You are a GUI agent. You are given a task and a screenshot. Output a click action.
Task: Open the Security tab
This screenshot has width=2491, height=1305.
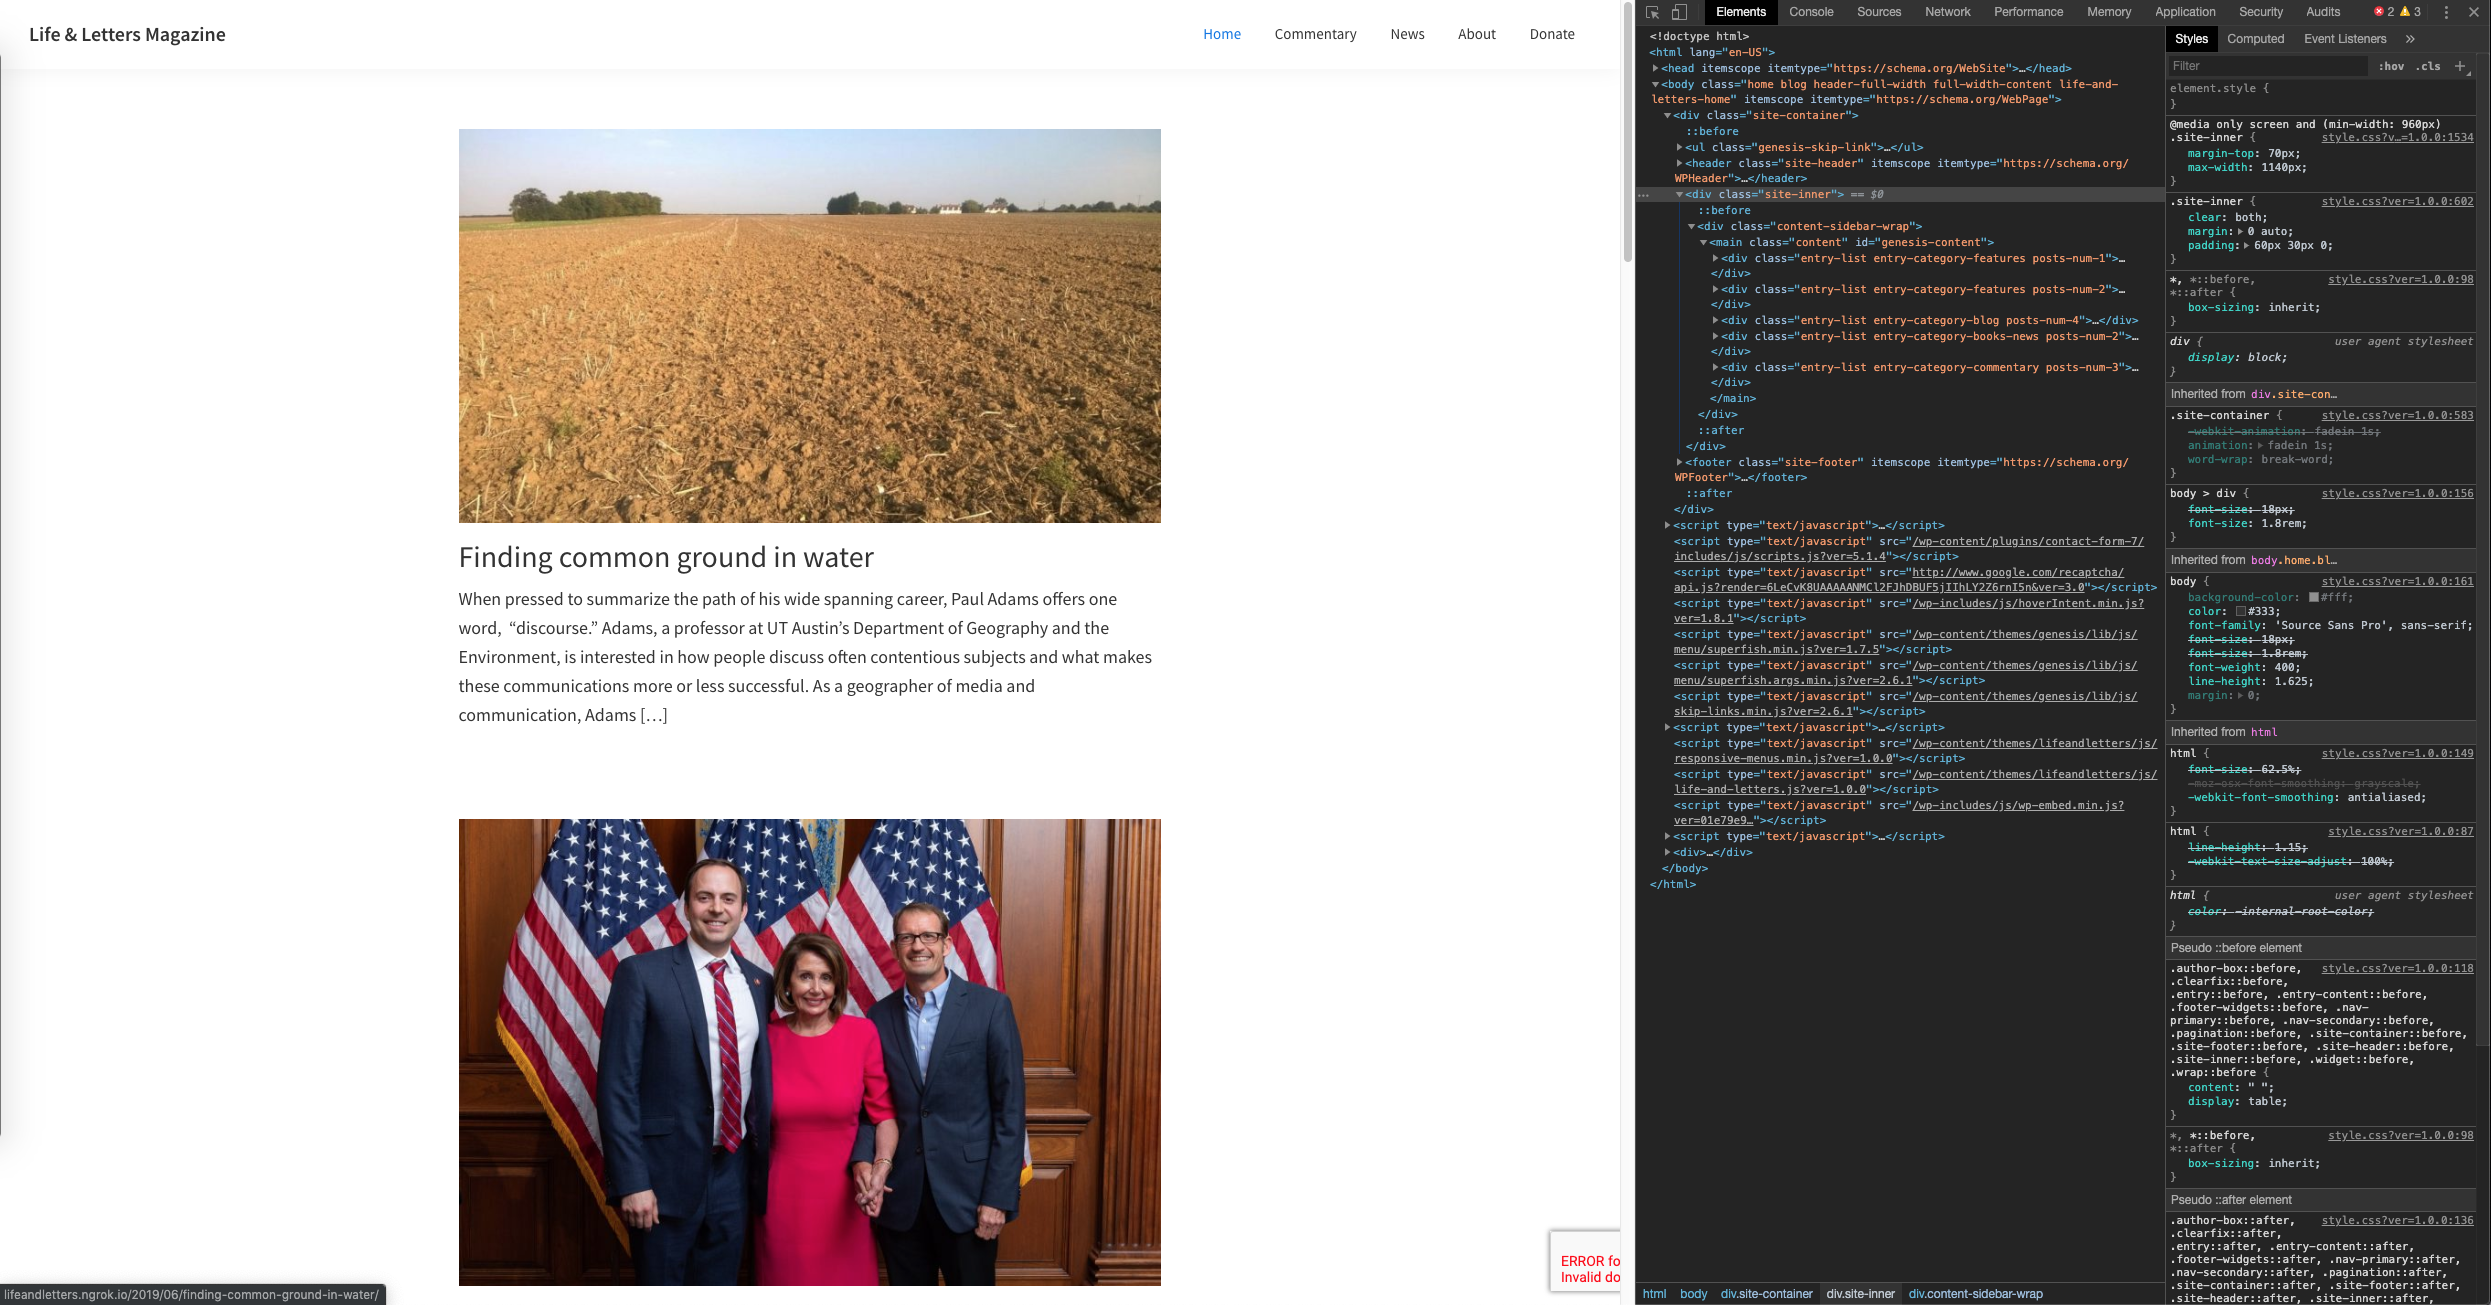(2261, 12)
